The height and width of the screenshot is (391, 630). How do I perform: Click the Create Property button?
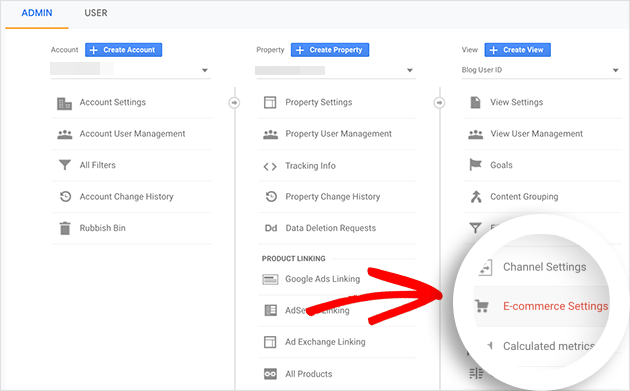point(330,50)
